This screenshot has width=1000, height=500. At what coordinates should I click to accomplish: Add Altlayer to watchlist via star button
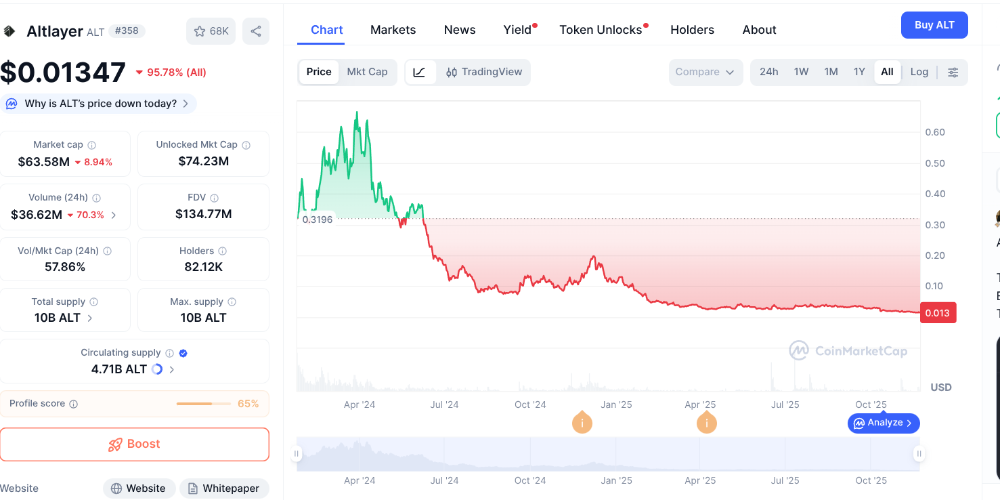[x=210, y=31]
